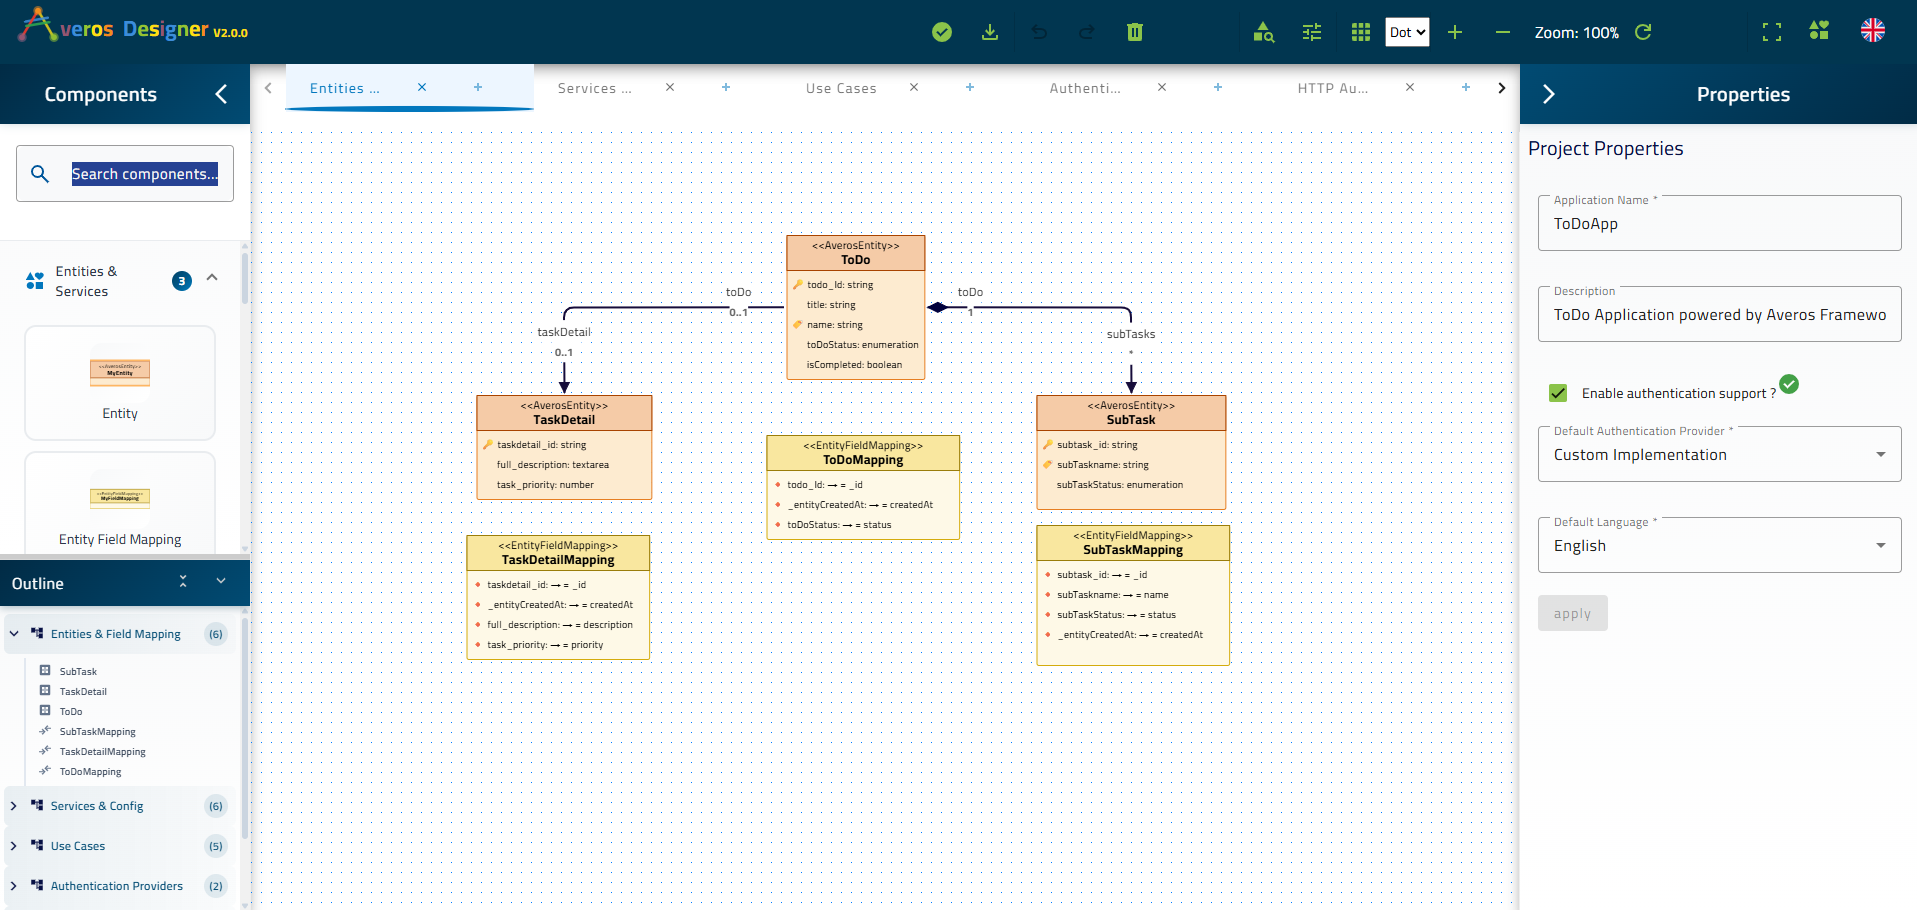Expand Use Cases outline node
The width and height of the screenshot is (1917, 910).
[14, 846]
